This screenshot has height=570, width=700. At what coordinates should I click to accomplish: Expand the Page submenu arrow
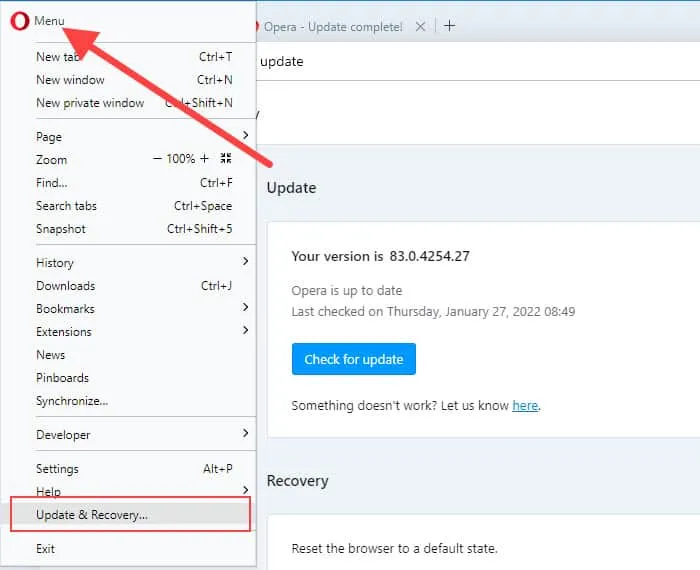[x=245, y=135]
